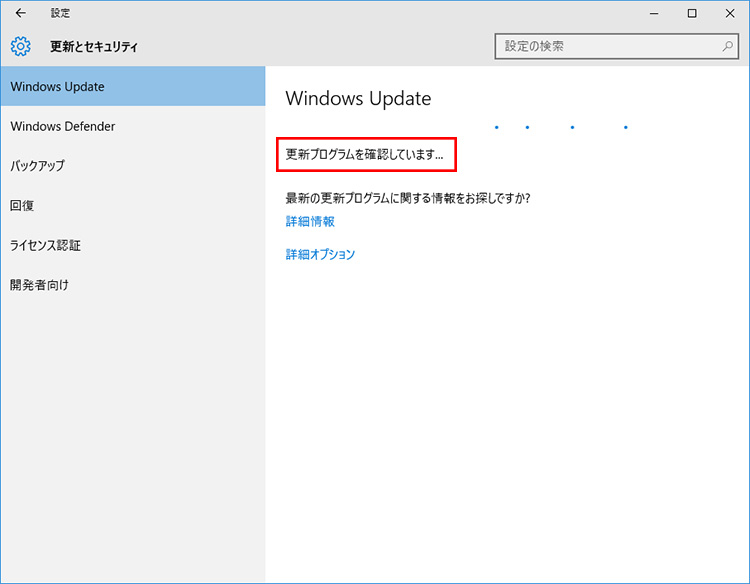Go to the 回復 section
This screenshot has height=584, width=750.
133,206
